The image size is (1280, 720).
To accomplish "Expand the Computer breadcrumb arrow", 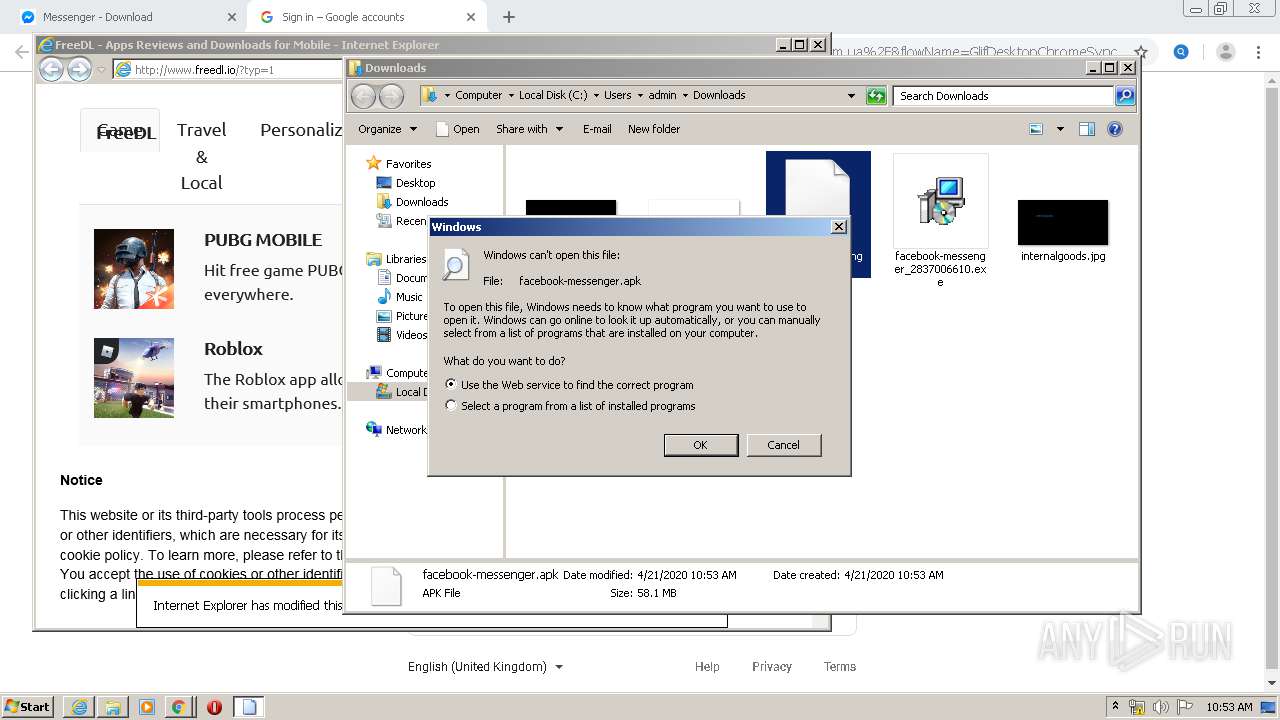I will 511,96.
